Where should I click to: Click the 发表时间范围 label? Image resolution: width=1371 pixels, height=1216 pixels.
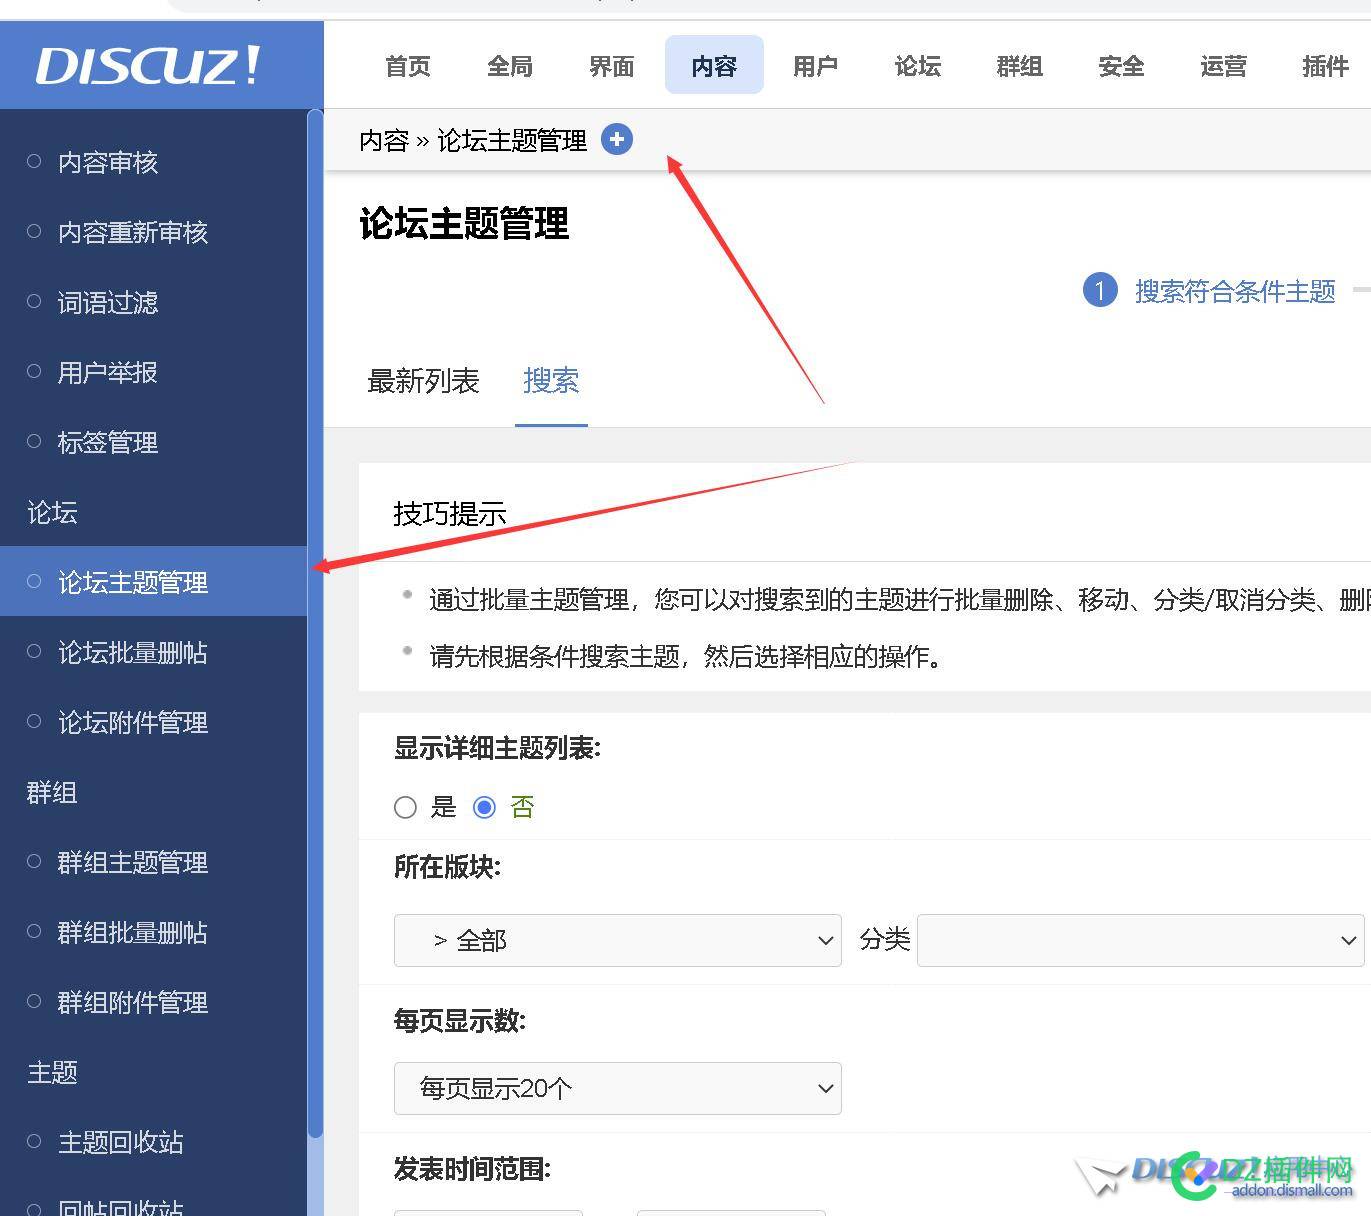472,1168
